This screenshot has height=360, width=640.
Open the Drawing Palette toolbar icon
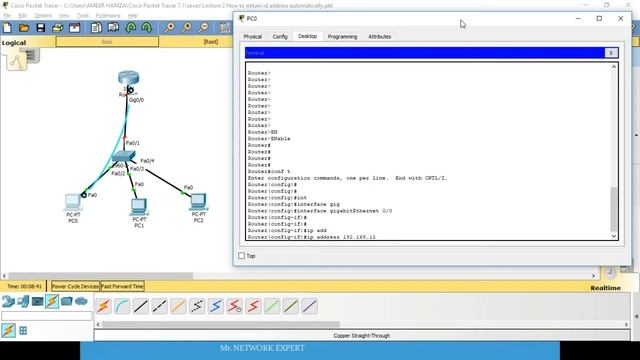point(224,28)
